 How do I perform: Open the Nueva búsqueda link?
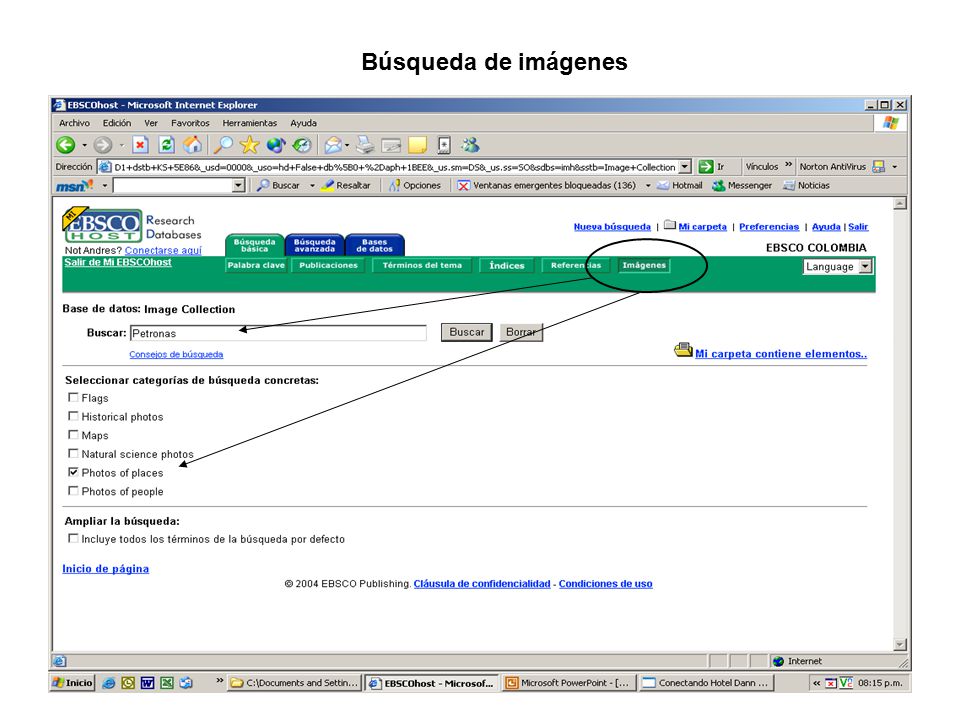(x=612, y=227)
